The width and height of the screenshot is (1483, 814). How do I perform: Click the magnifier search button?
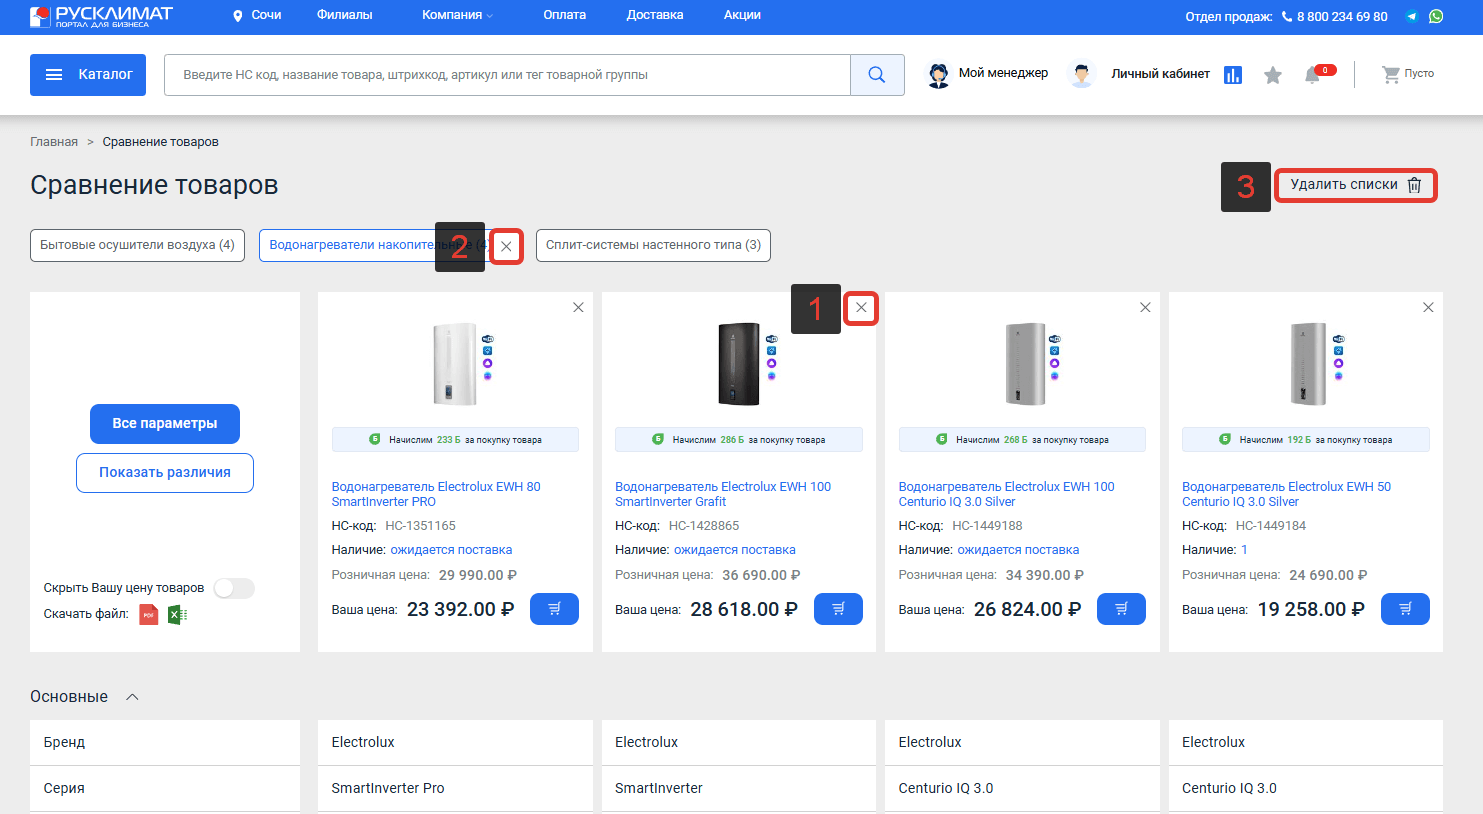point(877,75)
